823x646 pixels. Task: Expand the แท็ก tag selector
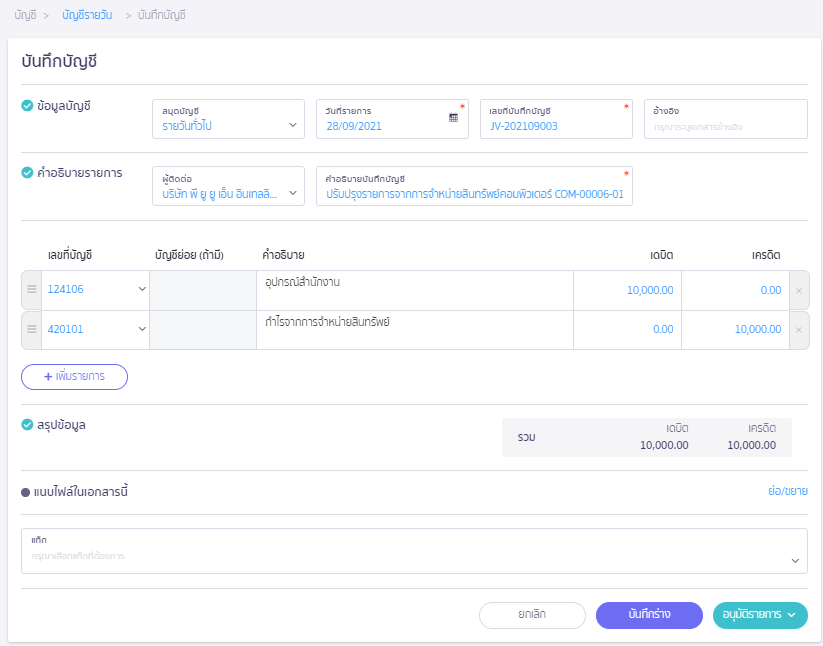click(414, 551)
